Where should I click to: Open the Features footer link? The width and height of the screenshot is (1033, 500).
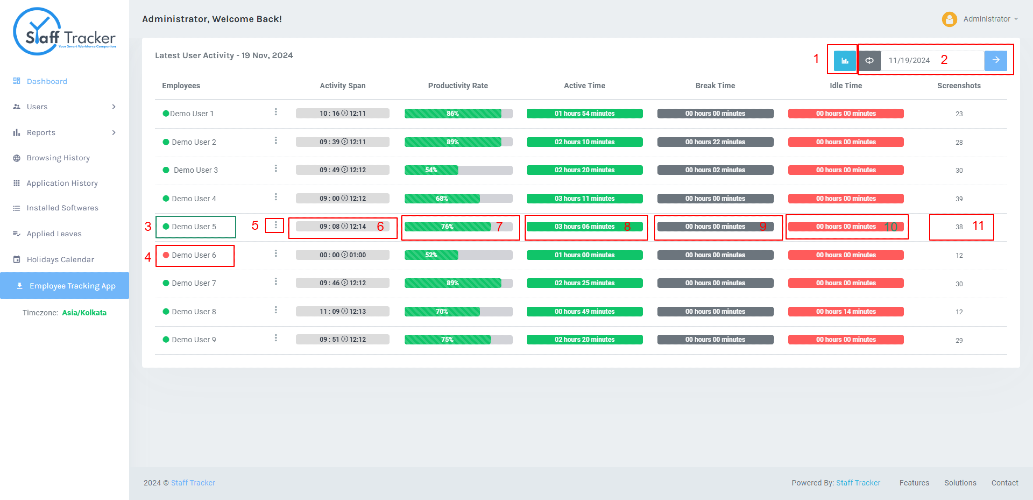[x=914, y=483]
